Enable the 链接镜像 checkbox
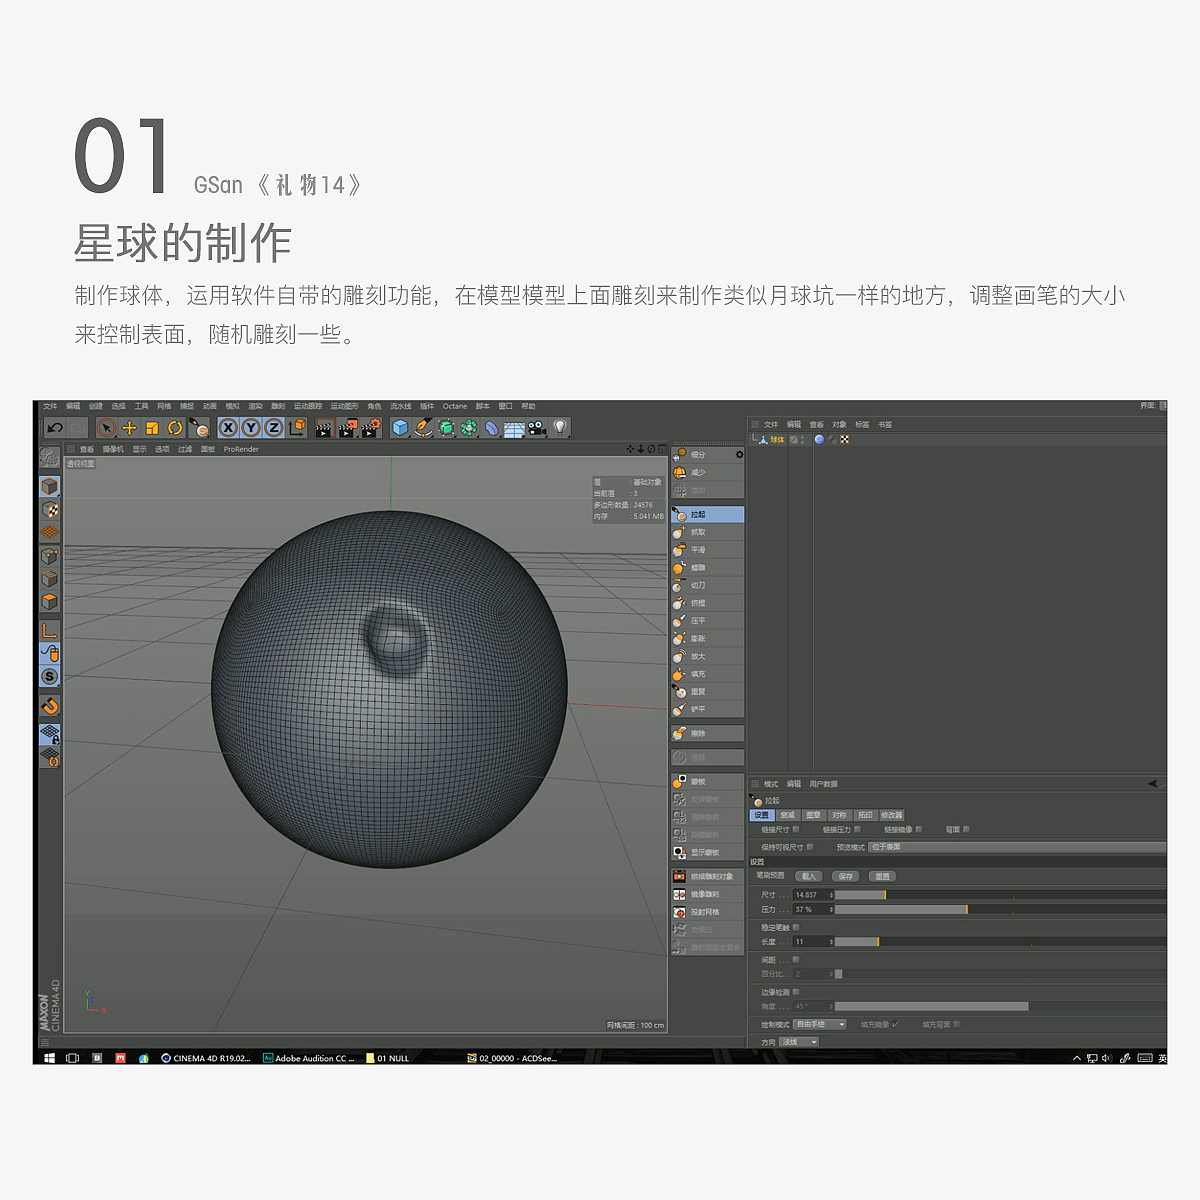This screenshot has width=1200, height=1200. pyautogui.click(x=918, y=829)
